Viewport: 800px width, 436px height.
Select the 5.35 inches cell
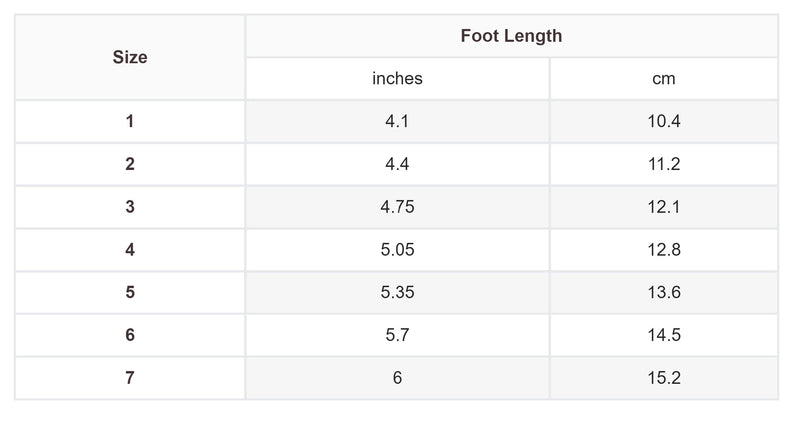(397, 293)
